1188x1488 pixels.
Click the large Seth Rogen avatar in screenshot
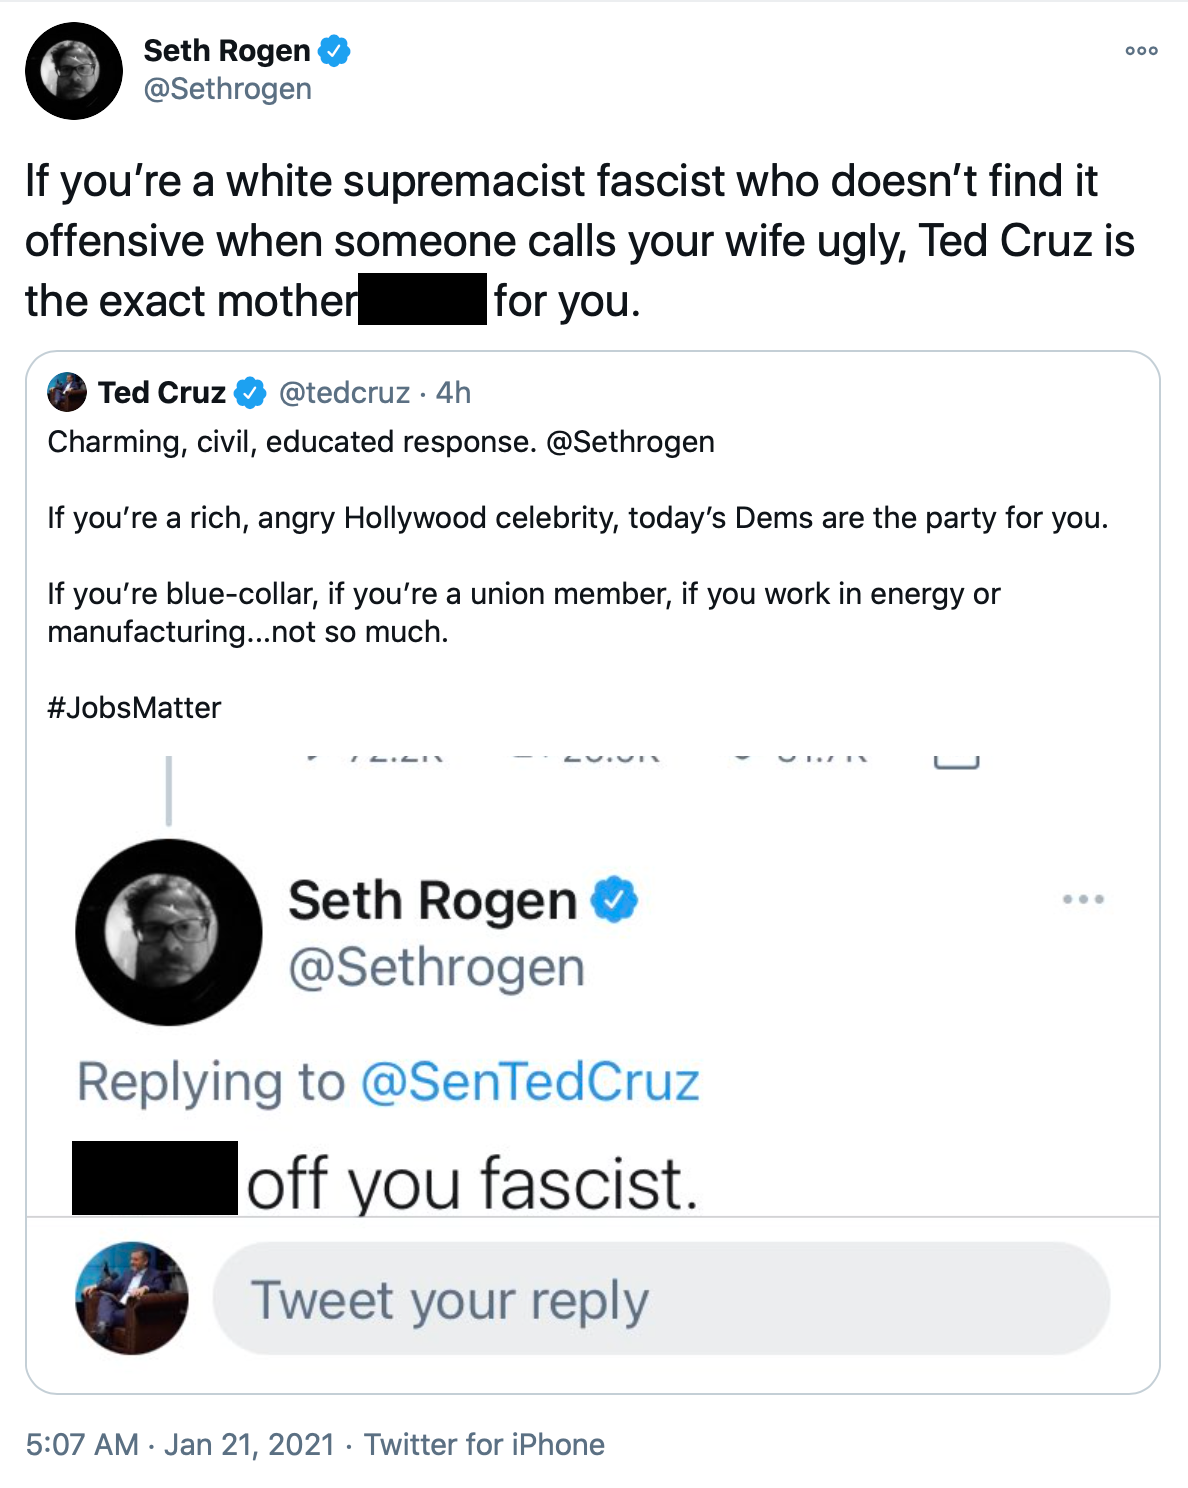pyautogui.click(x=168, y=932)
